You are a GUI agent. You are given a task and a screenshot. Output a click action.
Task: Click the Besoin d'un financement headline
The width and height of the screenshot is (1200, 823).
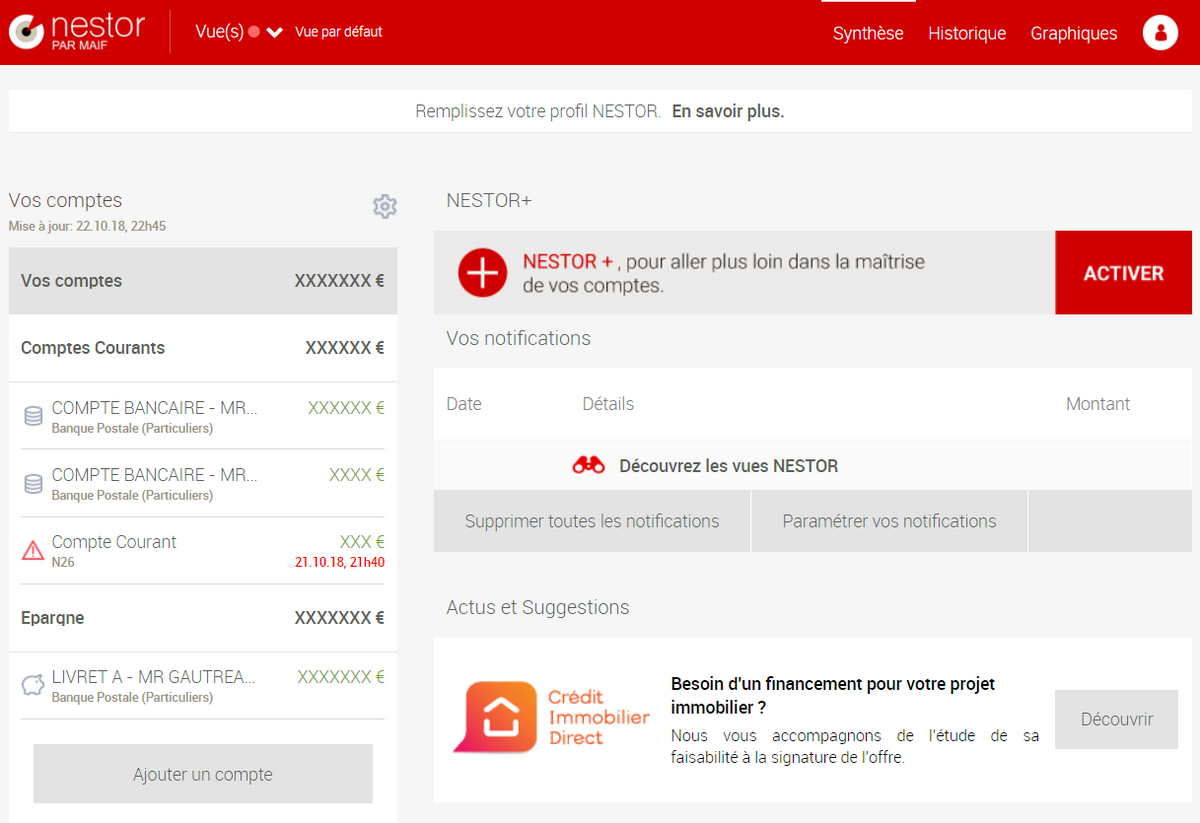(x=833, y=695)
